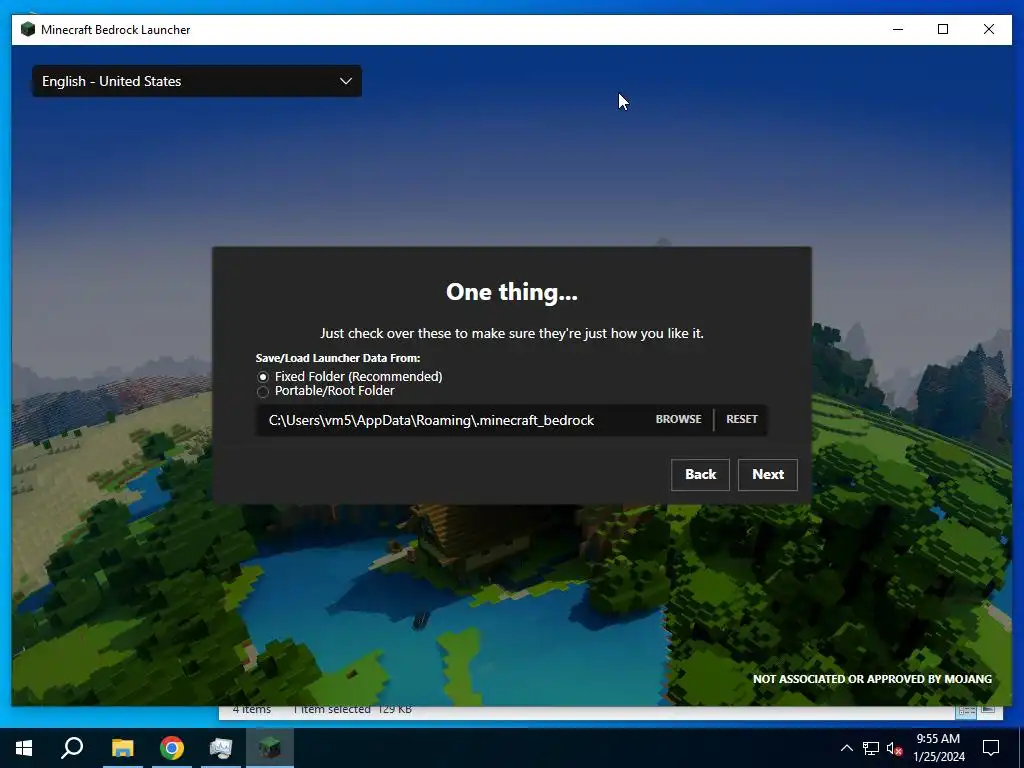Click the launcher data folder path field

pos(453,420)
